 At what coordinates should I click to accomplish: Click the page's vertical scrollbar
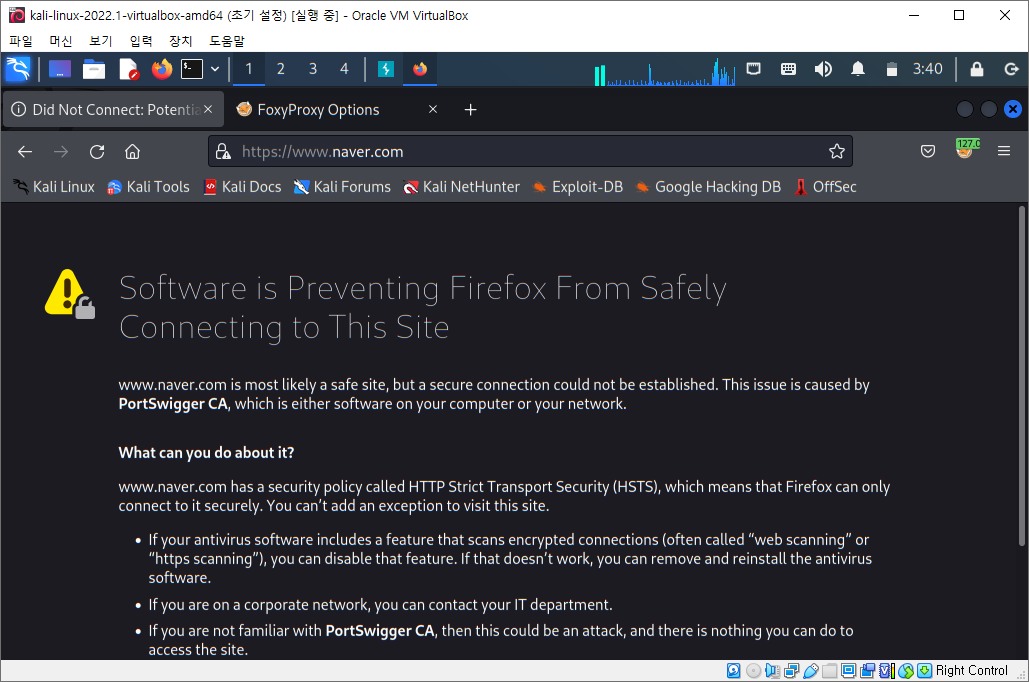pos(1021,375)
